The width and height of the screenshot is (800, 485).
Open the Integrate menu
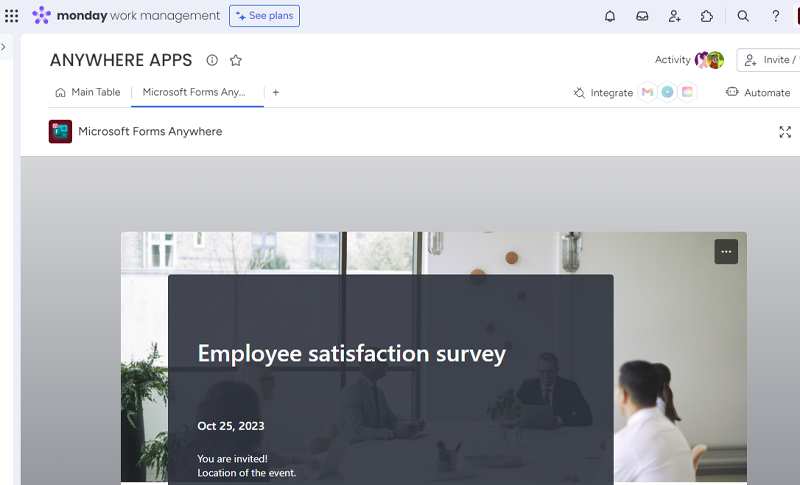[x=603, y=92]
